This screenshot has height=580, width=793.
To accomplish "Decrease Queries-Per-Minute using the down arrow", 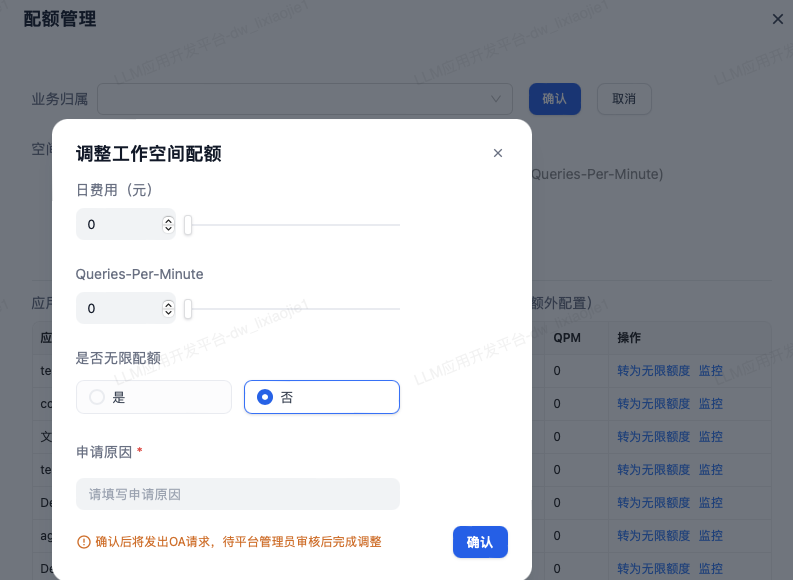I will click(x=168, y=313).
